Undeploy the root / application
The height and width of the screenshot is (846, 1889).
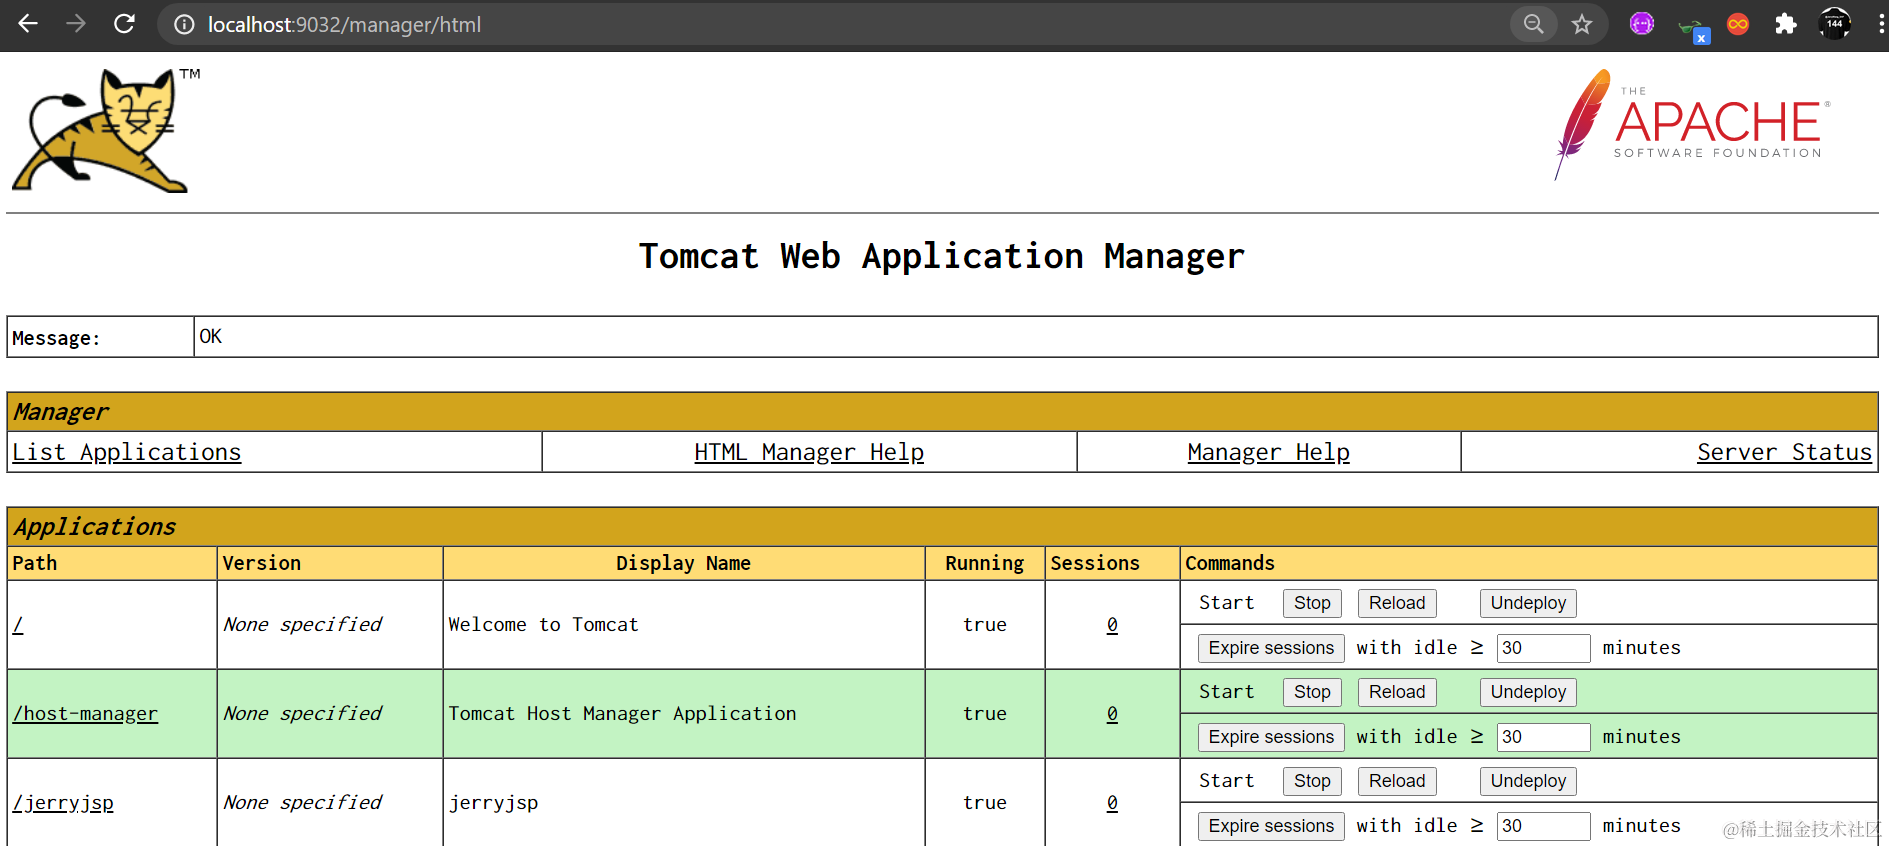(1528, 603)
